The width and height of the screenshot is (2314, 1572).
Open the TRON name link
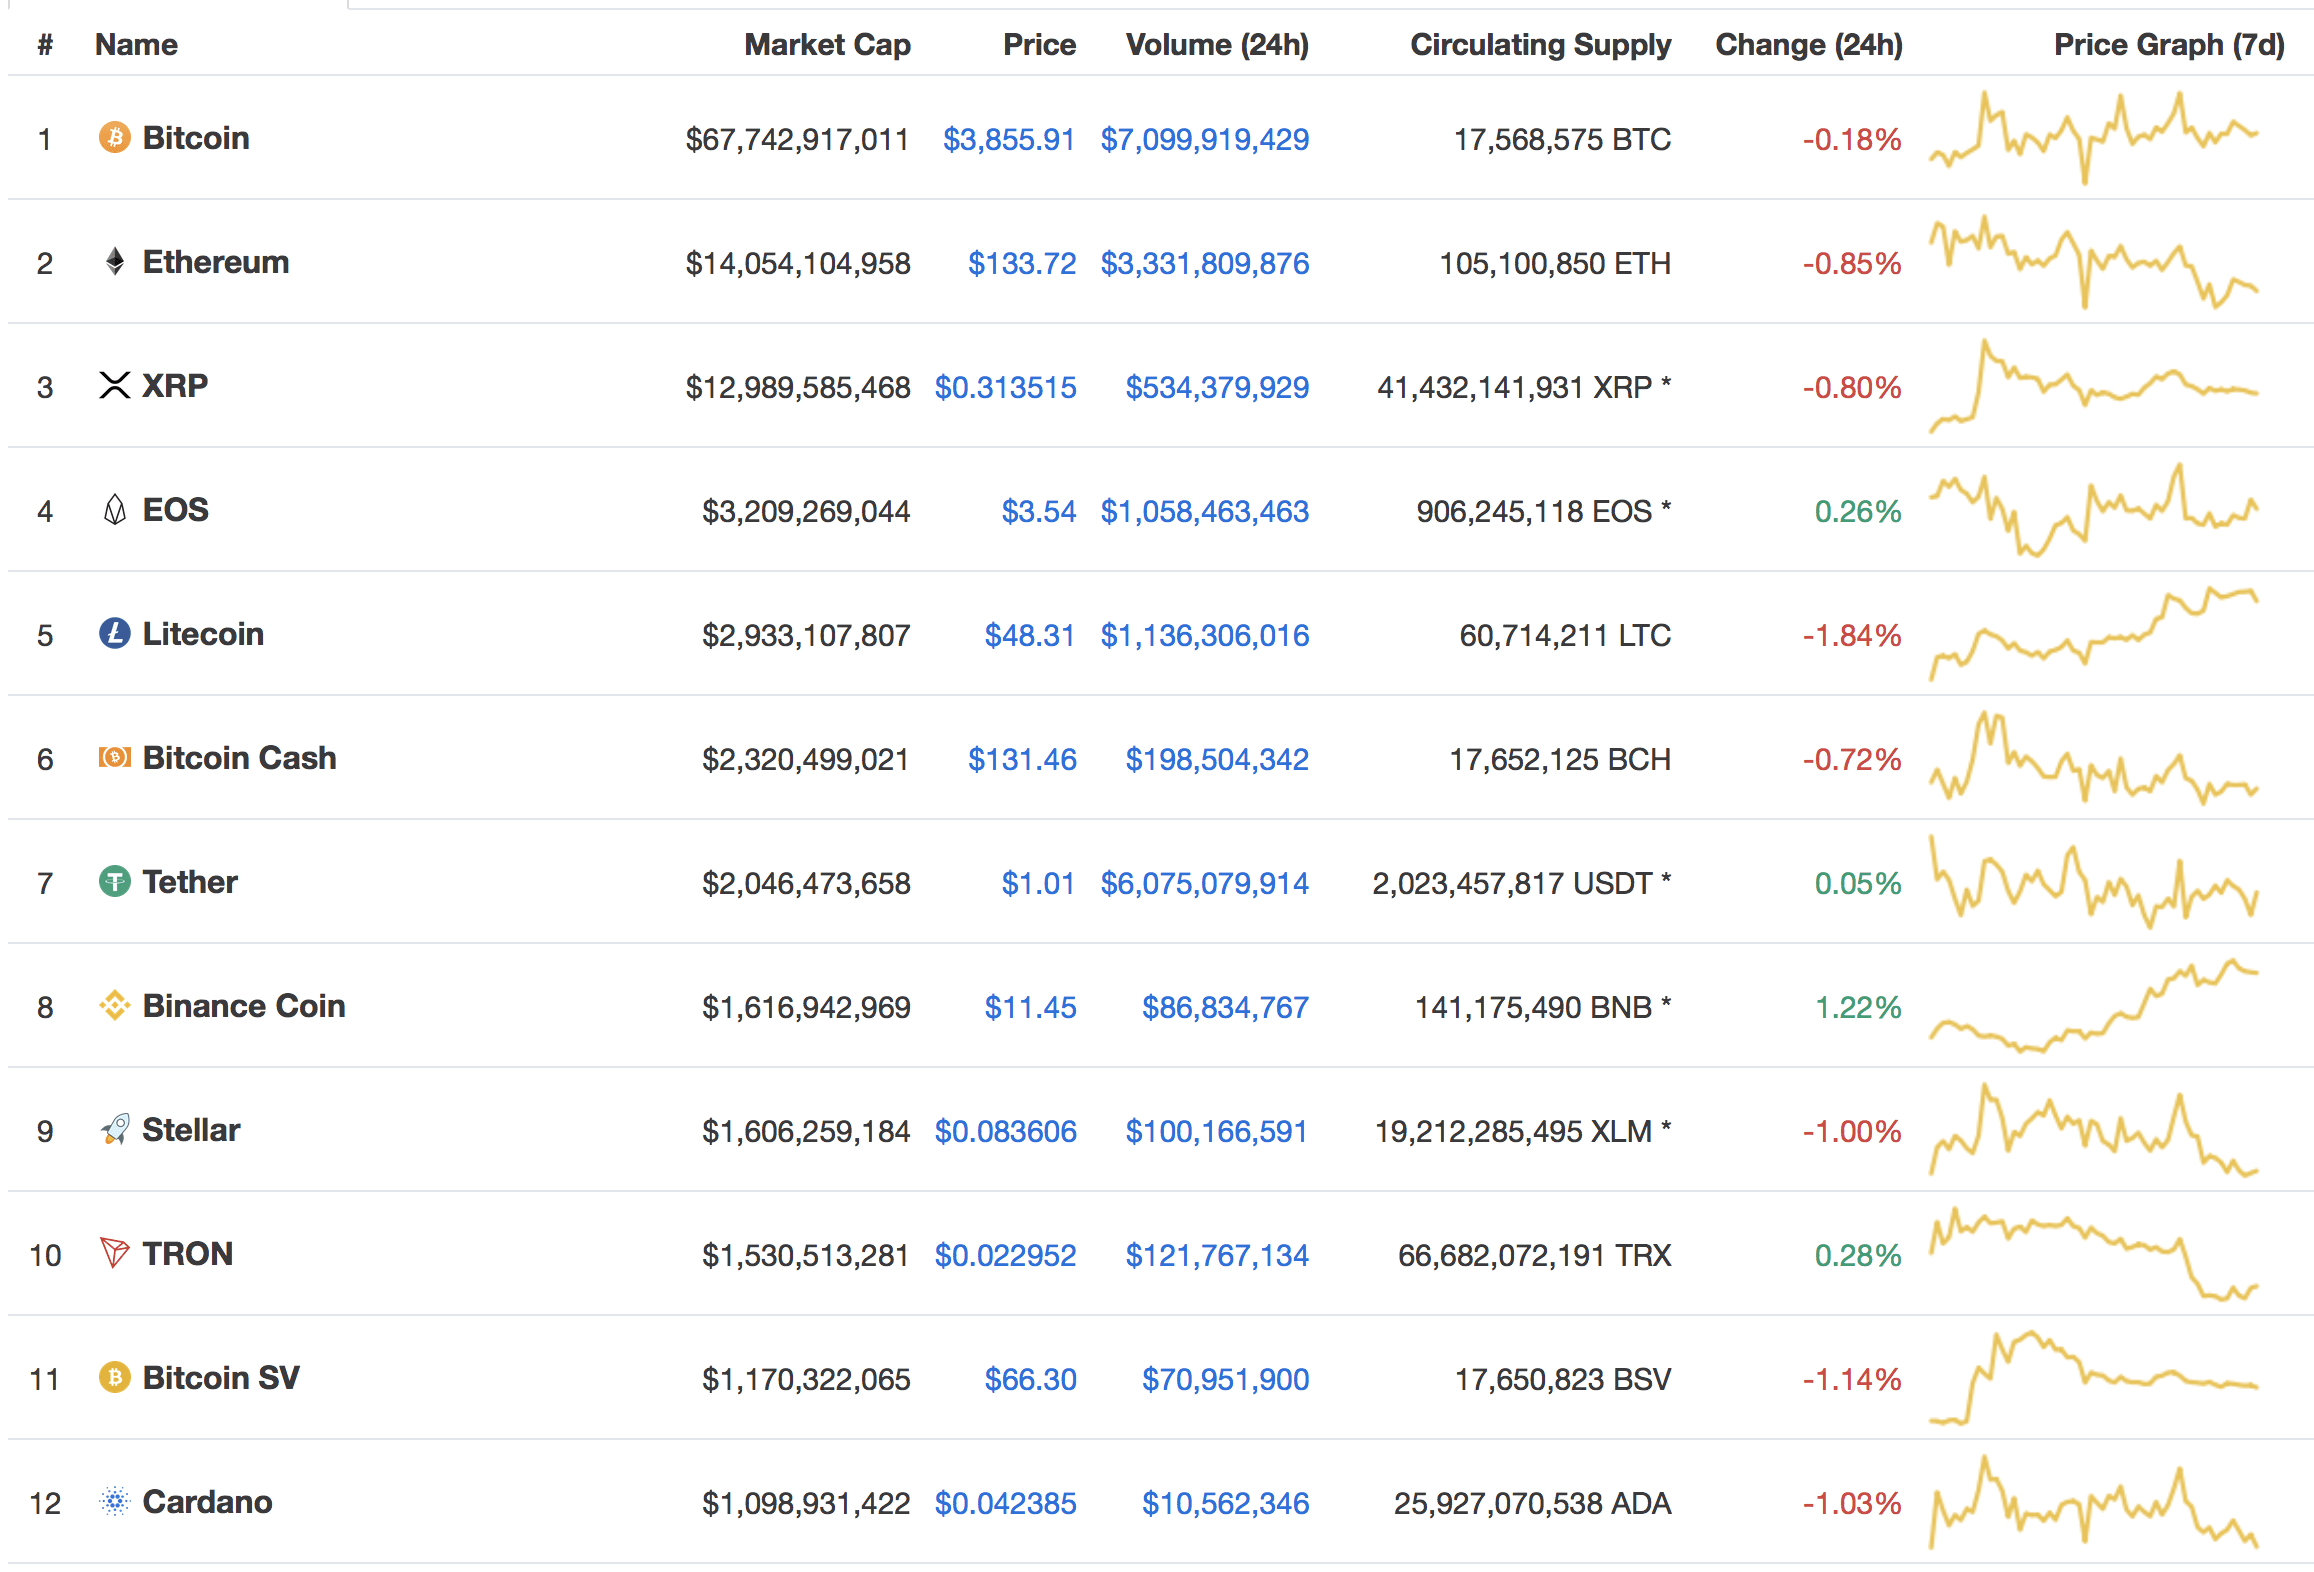coord(187,1253)
